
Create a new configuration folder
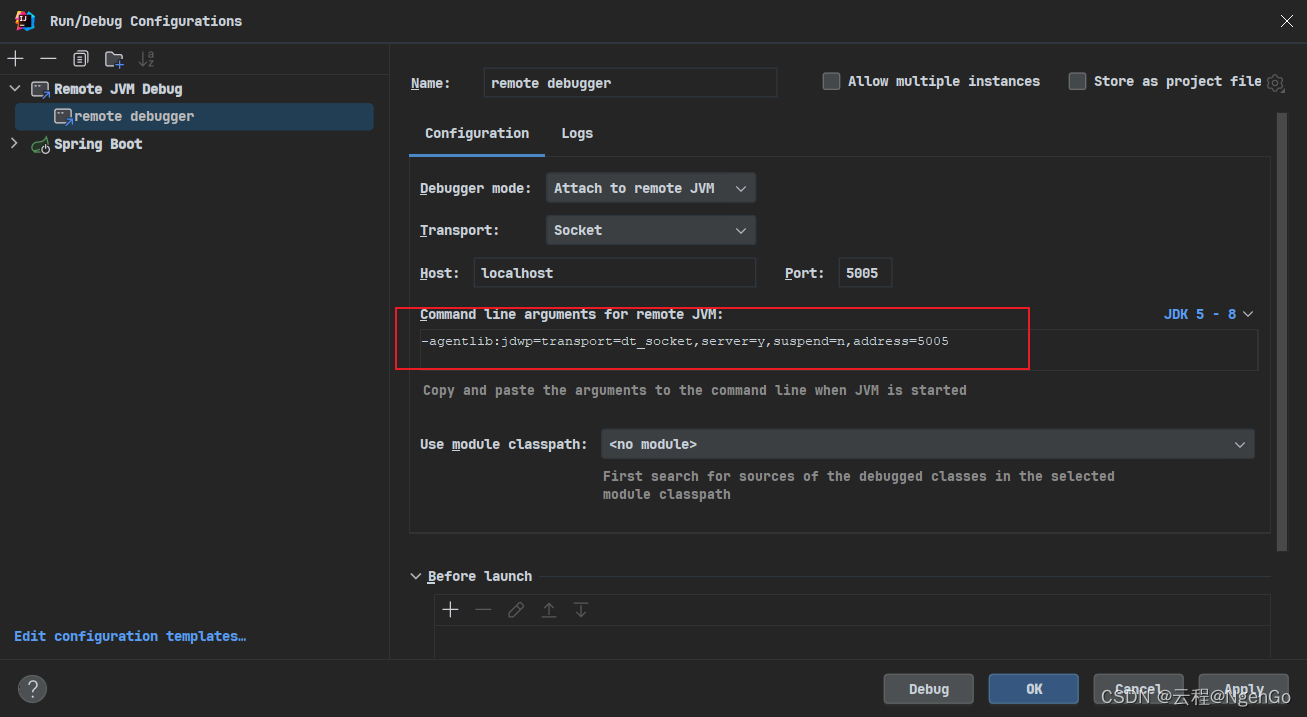tap(114, 58)
